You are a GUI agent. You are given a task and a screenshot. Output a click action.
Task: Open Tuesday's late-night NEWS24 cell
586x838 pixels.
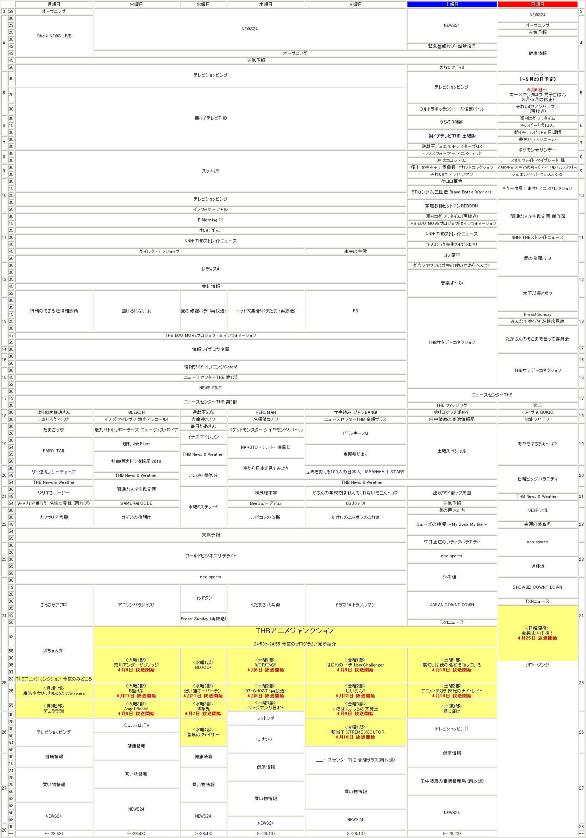136,809
